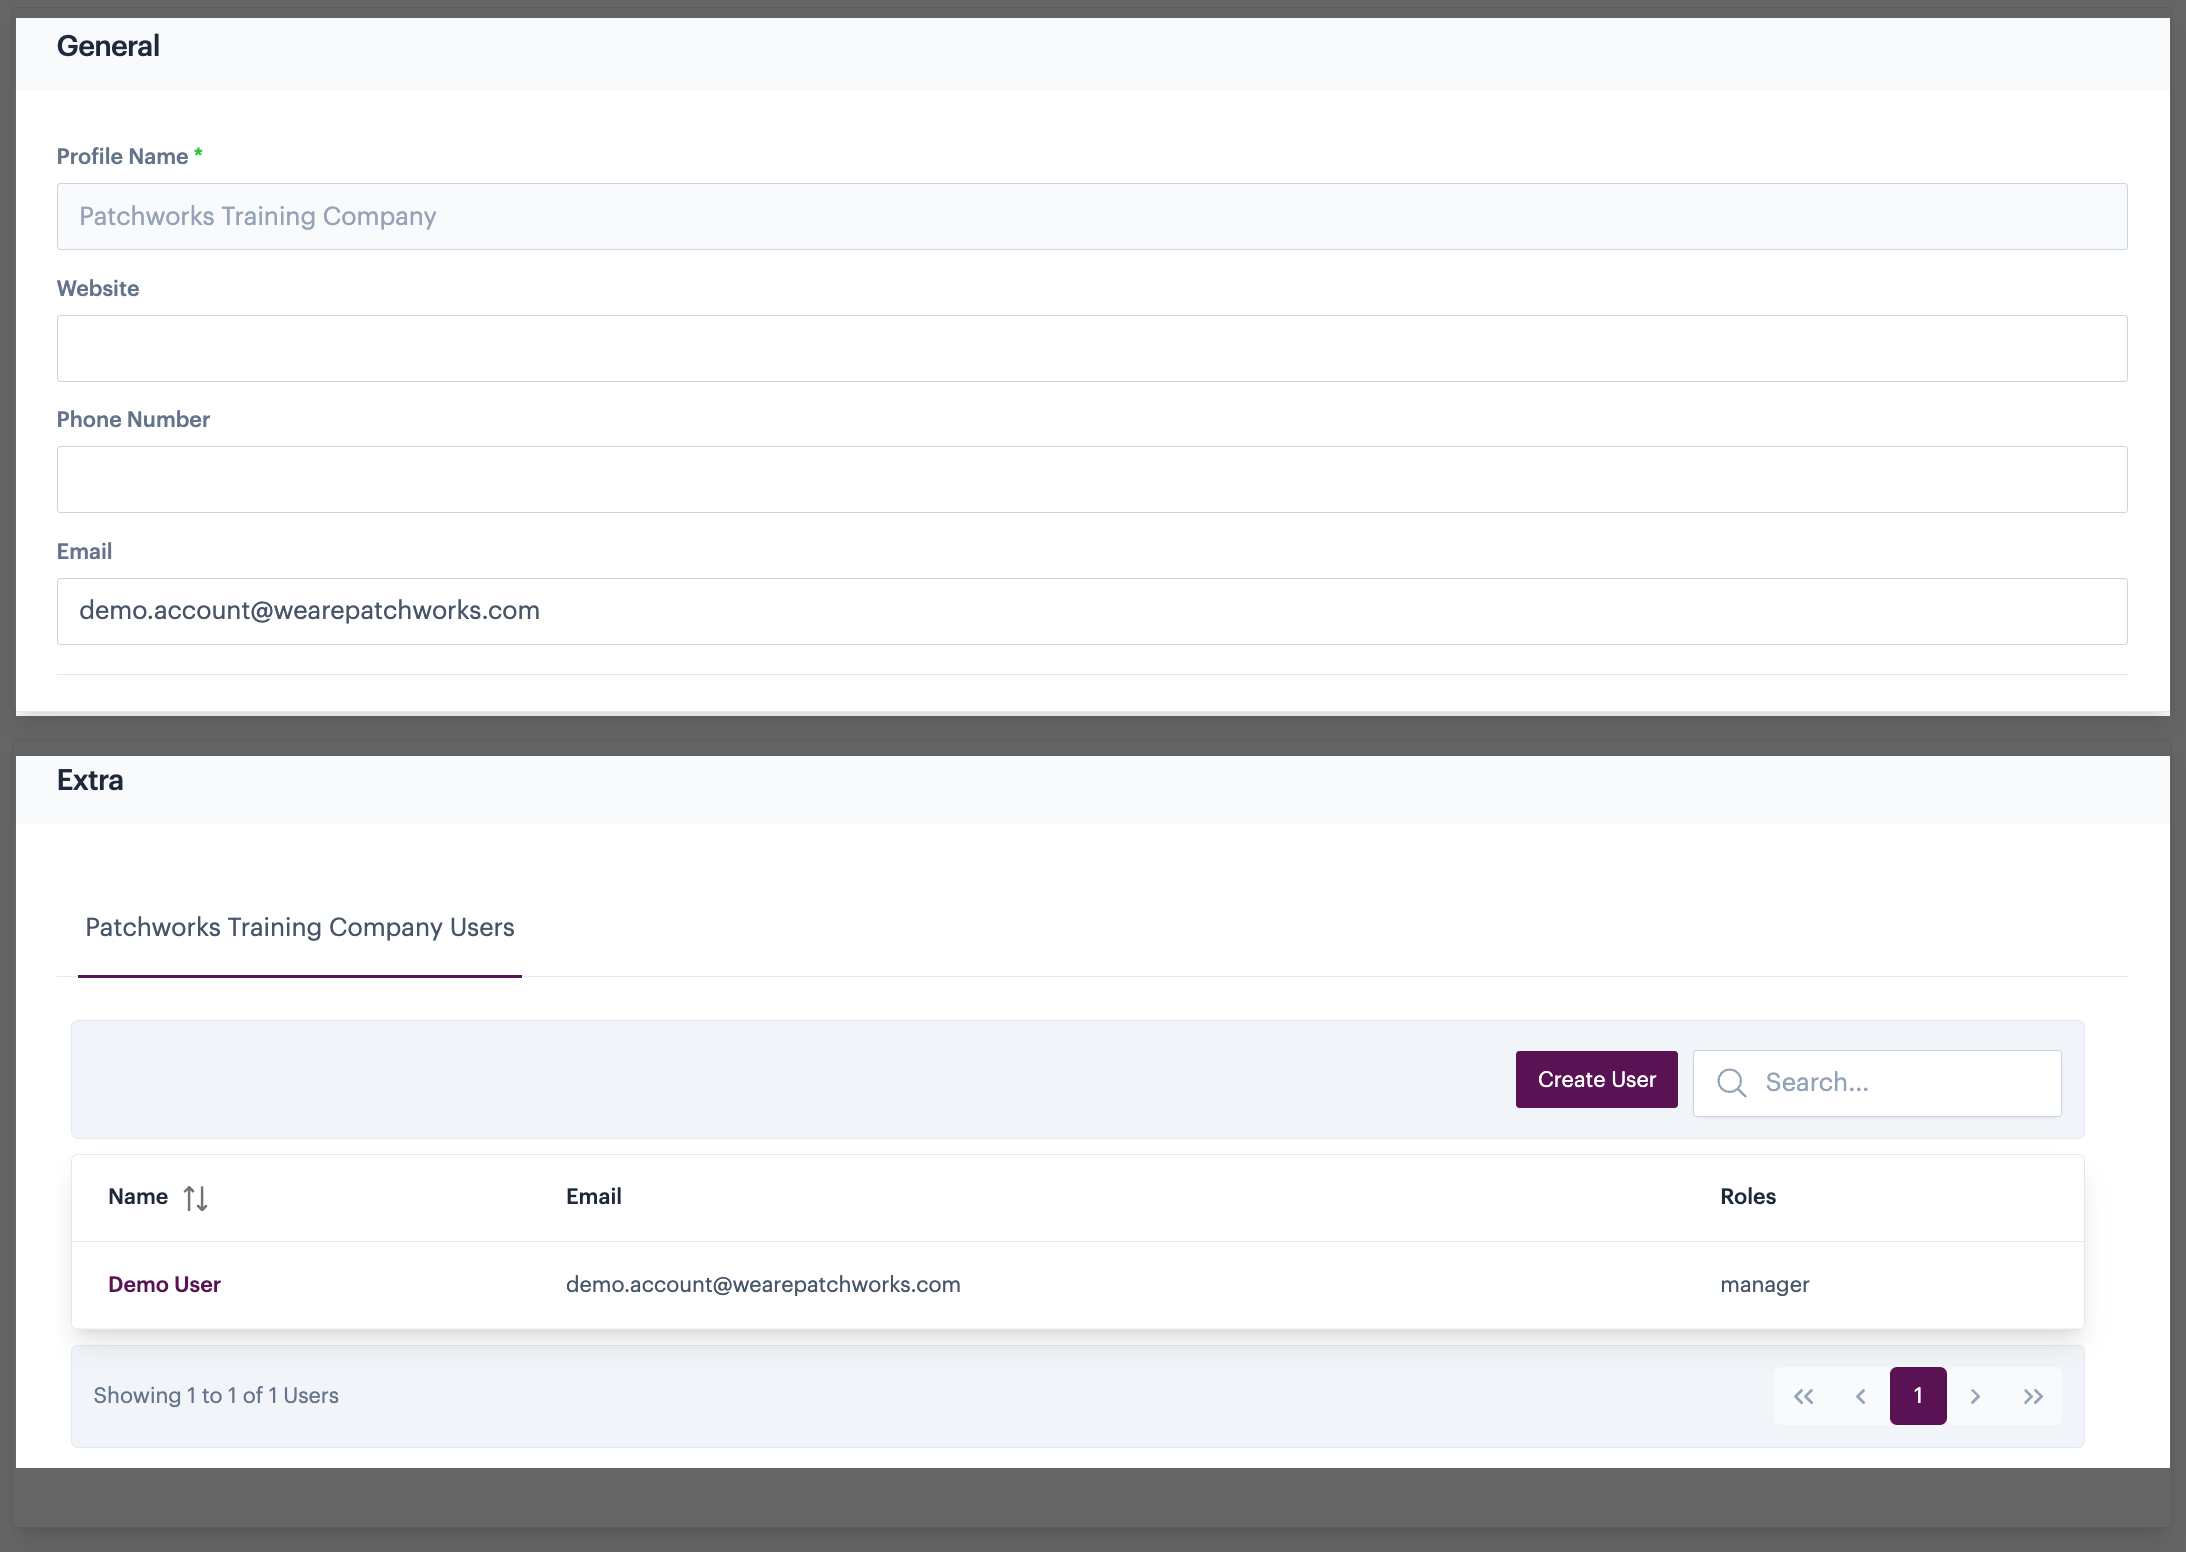
Task: Click the Email field with demo.account address
Action: 1091,612
